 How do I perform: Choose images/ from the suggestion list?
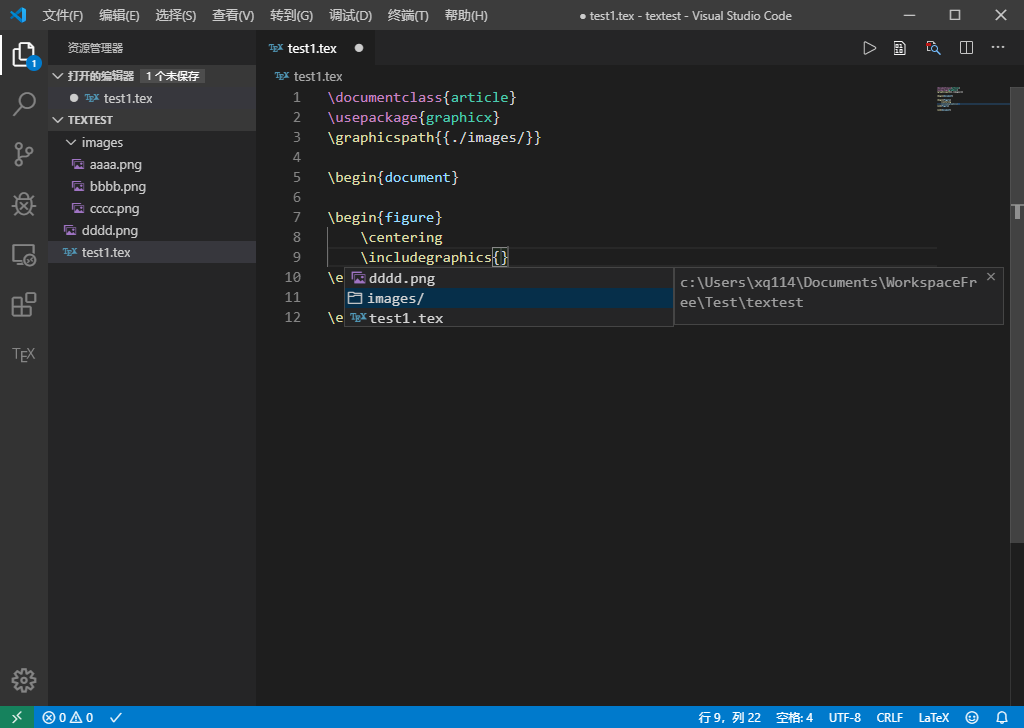509,298
